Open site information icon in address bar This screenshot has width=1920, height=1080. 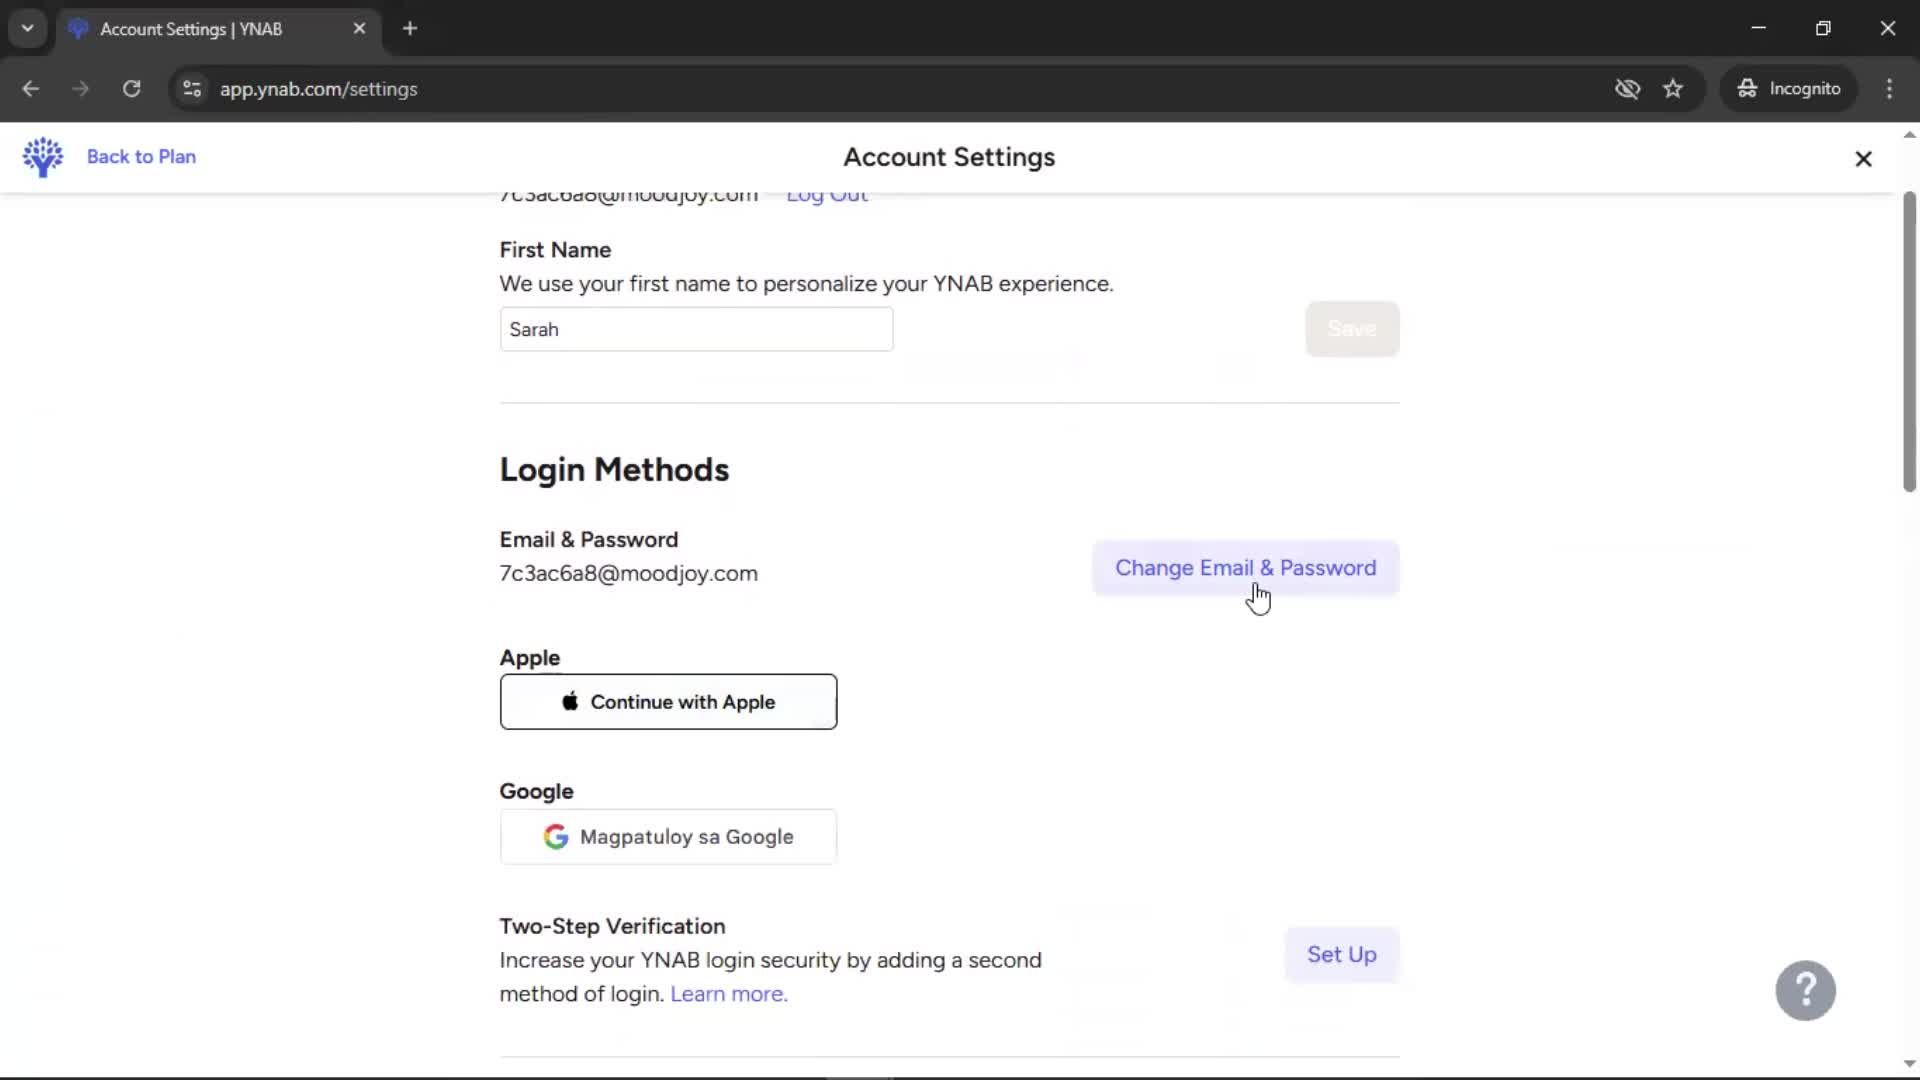click(192, 89)
